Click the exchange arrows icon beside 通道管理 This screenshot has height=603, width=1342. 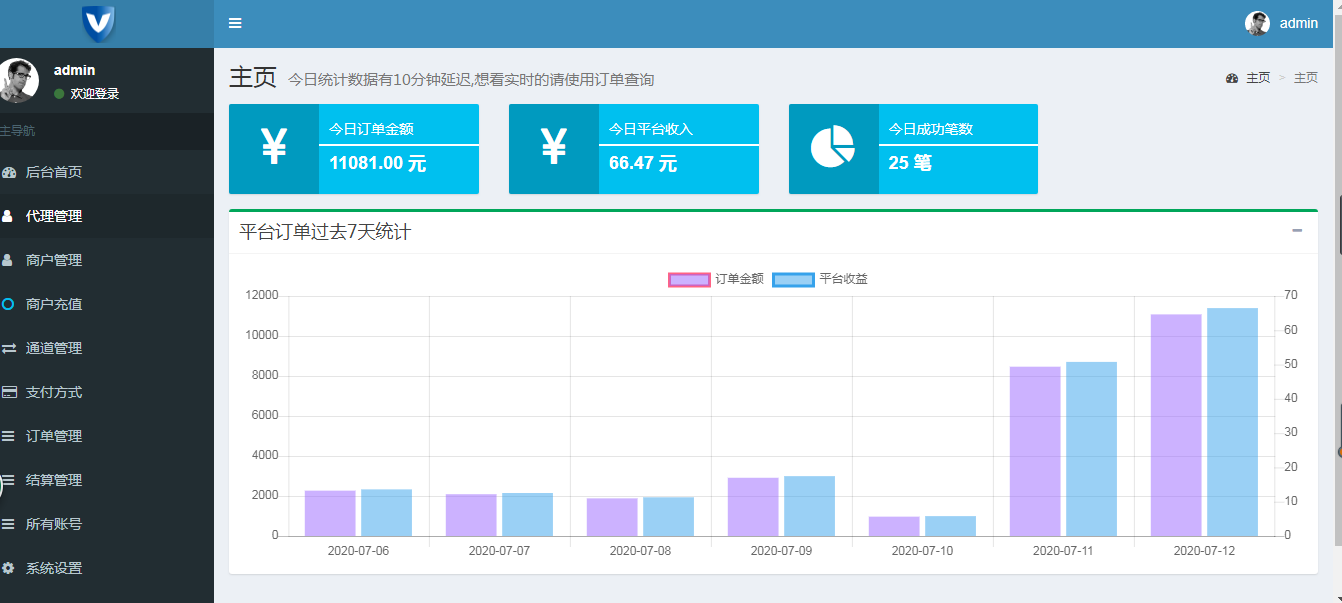[x=8, y=348]
